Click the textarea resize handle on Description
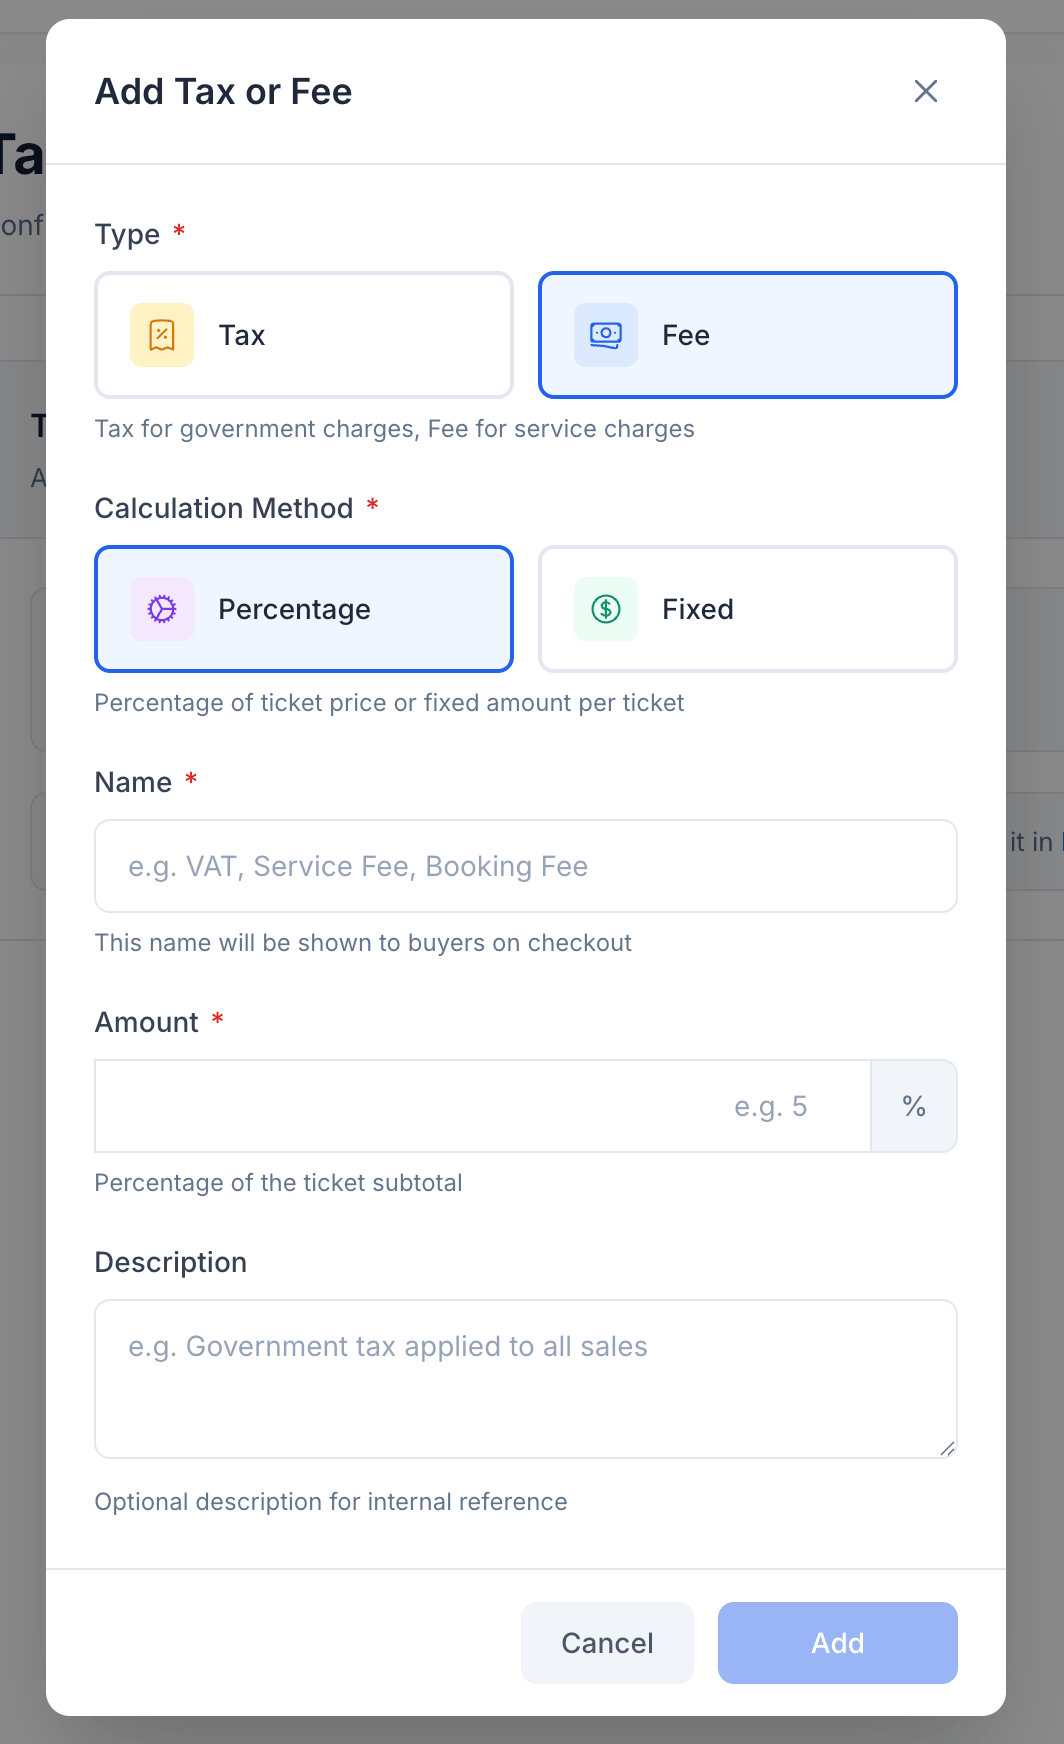The height and width of the screenshot is (1744, 1064). pyautogui.click(x=949, y=1447)
